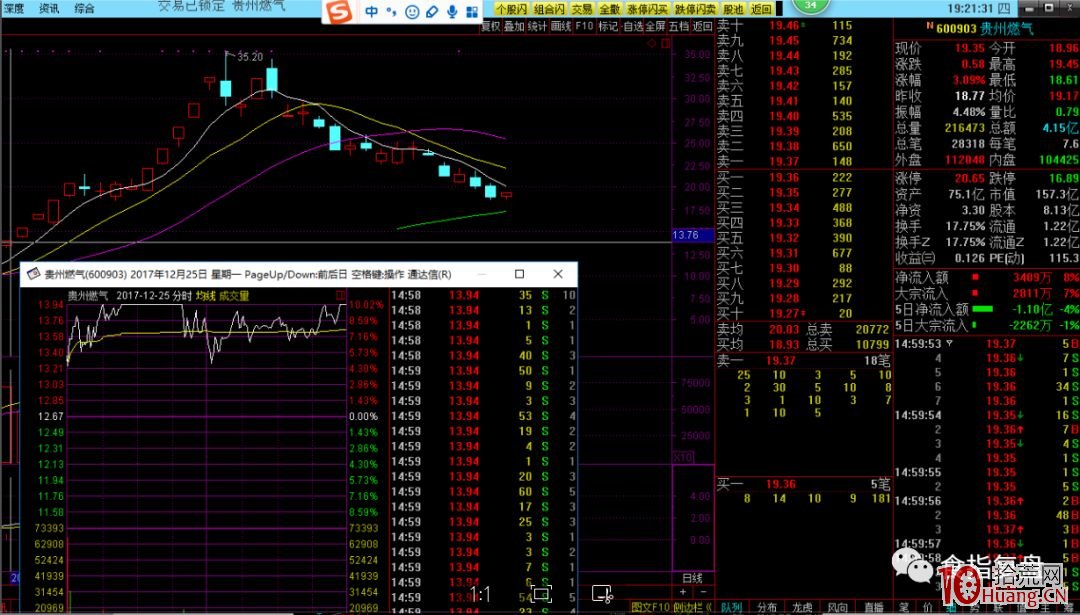
Task: Click the 均线 legend in intraday popup
Action: tap(205, 295)
